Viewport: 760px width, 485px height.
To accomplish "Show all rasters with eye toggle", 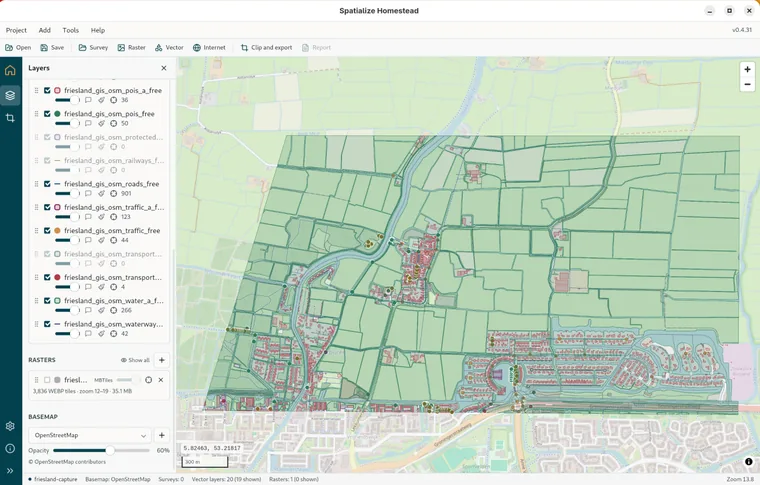I will [x=135, y=360].
